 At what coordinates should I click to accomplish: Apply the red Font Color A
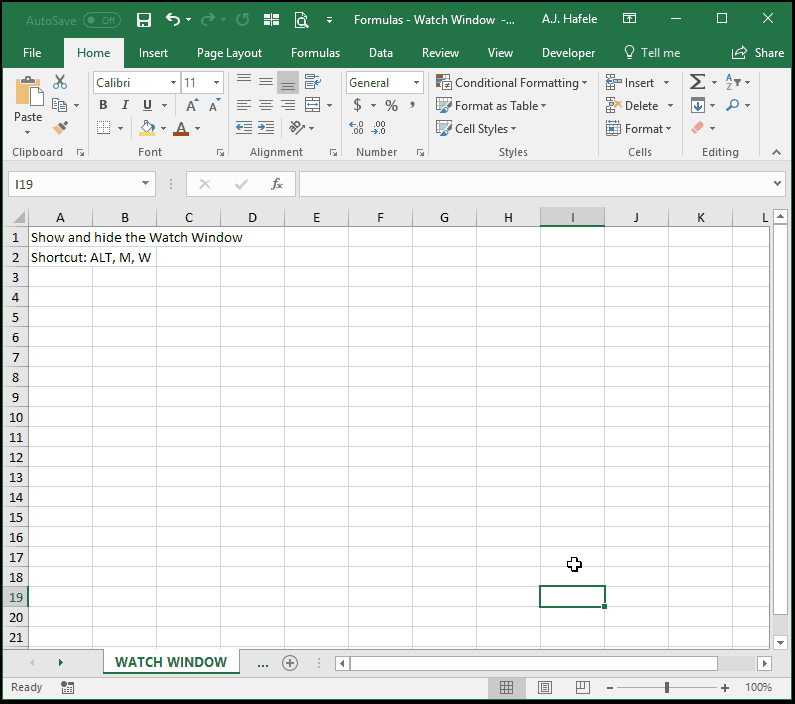pyautogui.click(x=181, y=128)
